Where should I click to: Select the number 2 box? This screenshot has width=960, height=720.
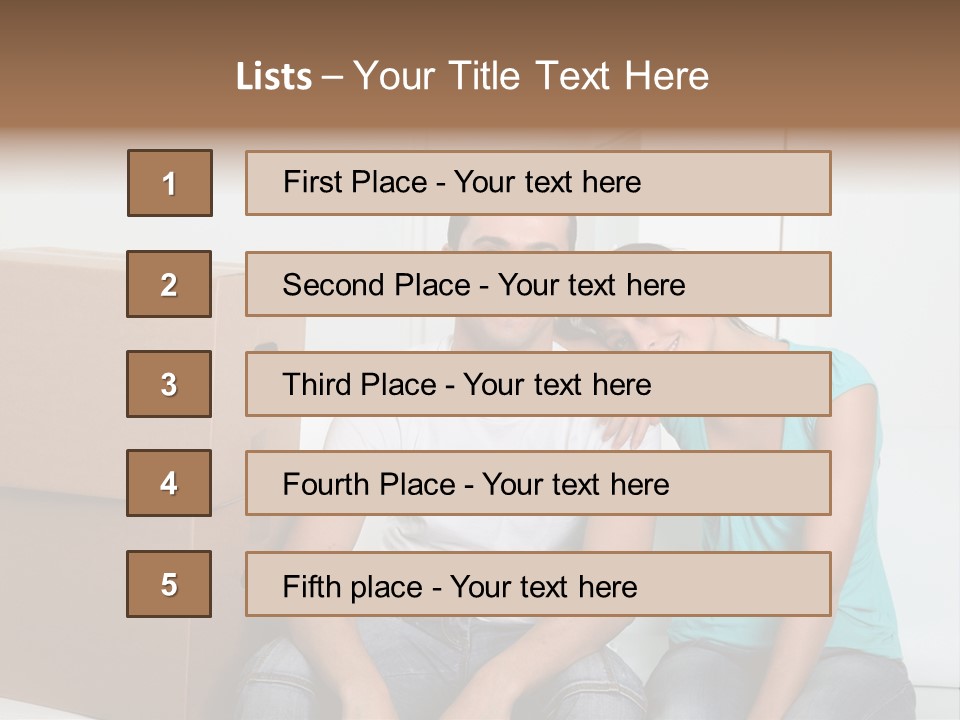tap(169, 284)
